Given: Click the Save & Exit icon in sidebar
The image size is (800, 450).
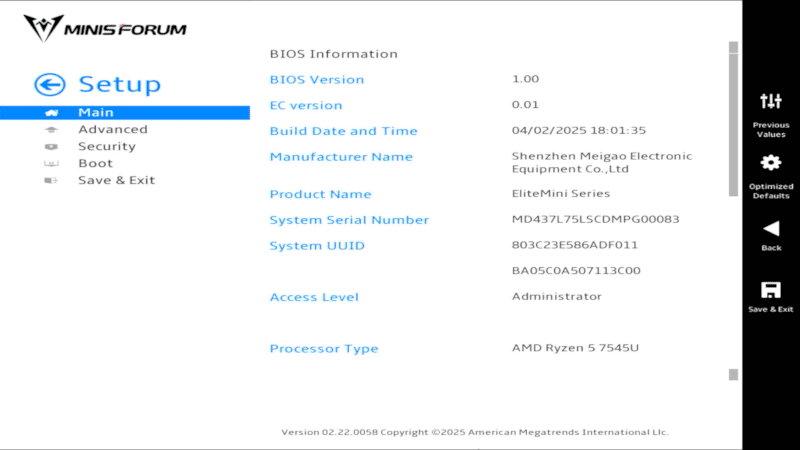Looking at the screenshot, I should click(x=51, y=181).
